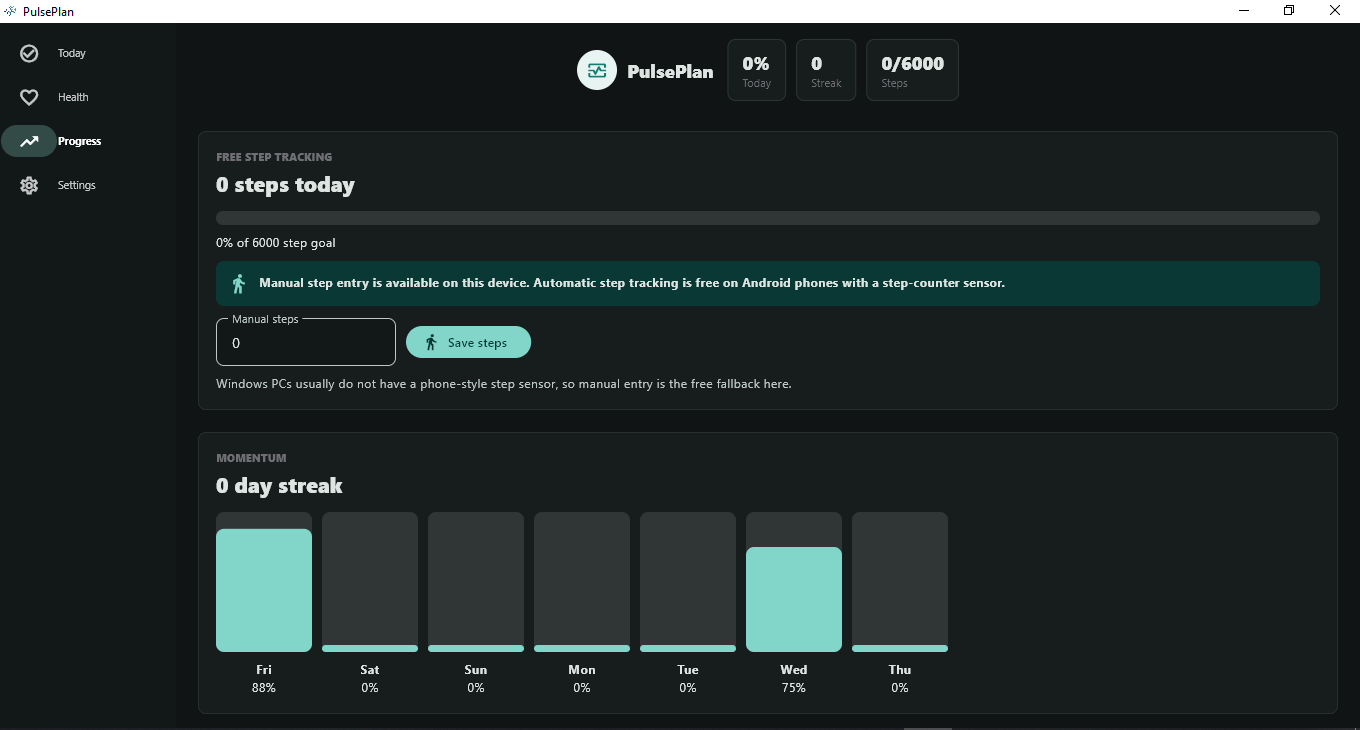
Task: Click the Friday momentum bar
Action: [x=264, y=582]
